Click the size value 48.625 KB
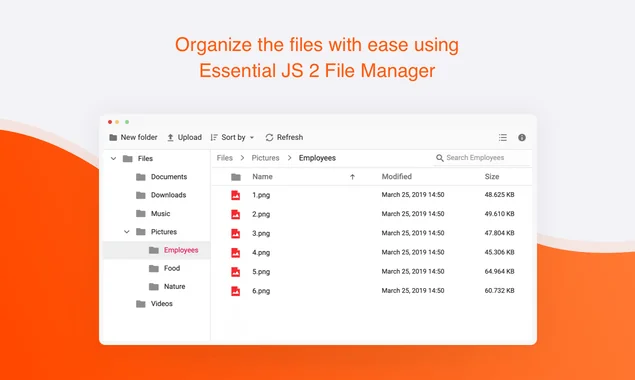 [499, 194]
